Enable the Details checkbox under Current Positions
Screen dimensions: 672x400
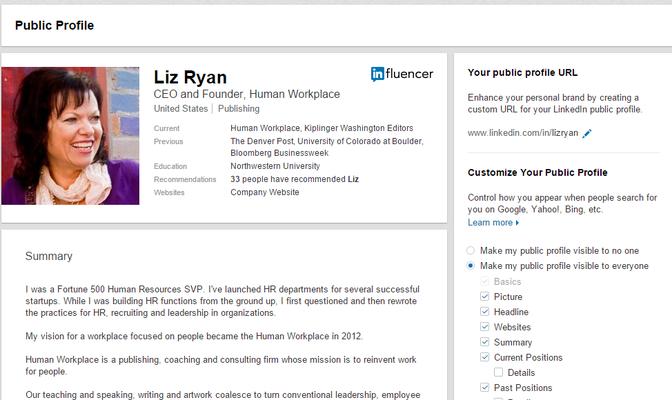coord(499,372)
